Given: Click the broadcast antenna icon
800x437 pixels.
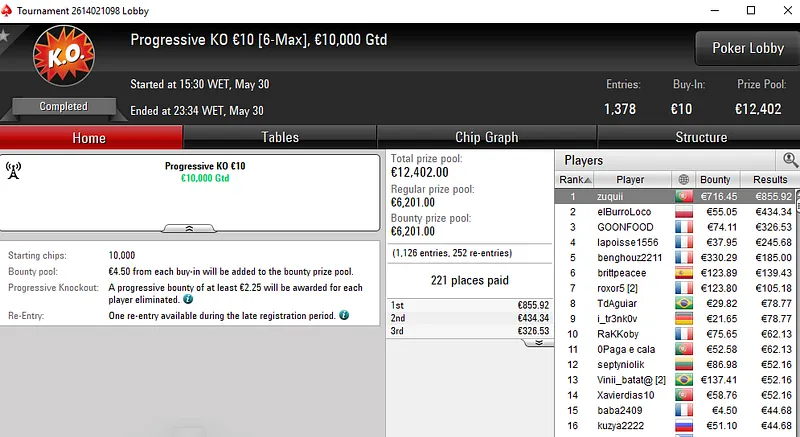Looking at the screenshot, I should click(x=13, y=171).
